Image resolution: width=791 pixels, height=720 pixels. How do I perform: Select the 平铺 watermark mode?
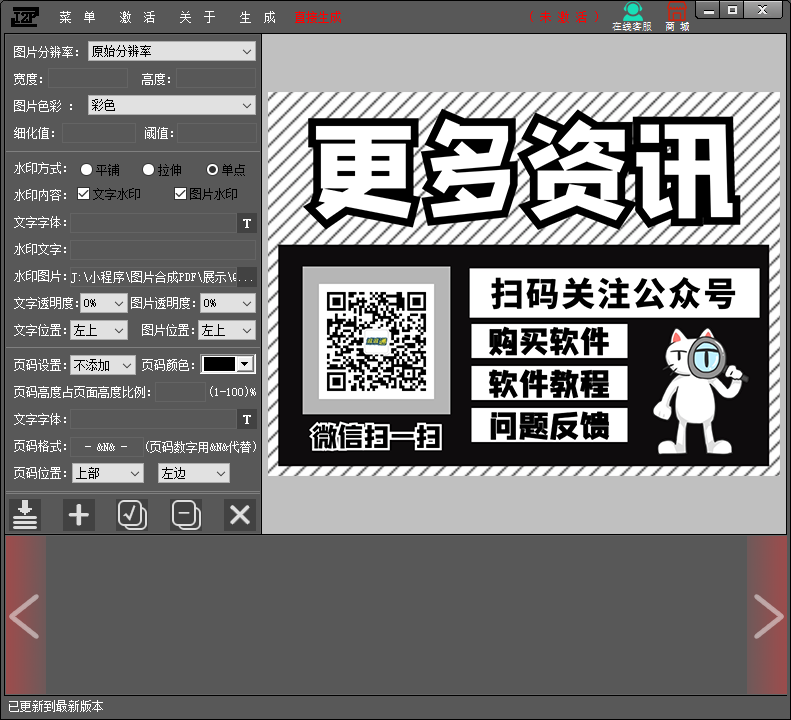pos(87,170)
